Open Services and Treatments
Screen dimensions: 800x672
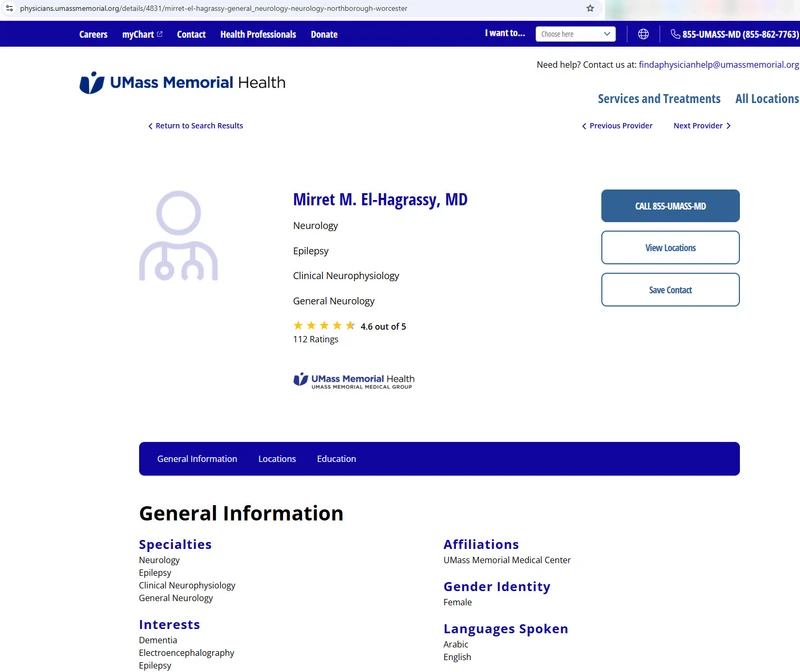659,98
